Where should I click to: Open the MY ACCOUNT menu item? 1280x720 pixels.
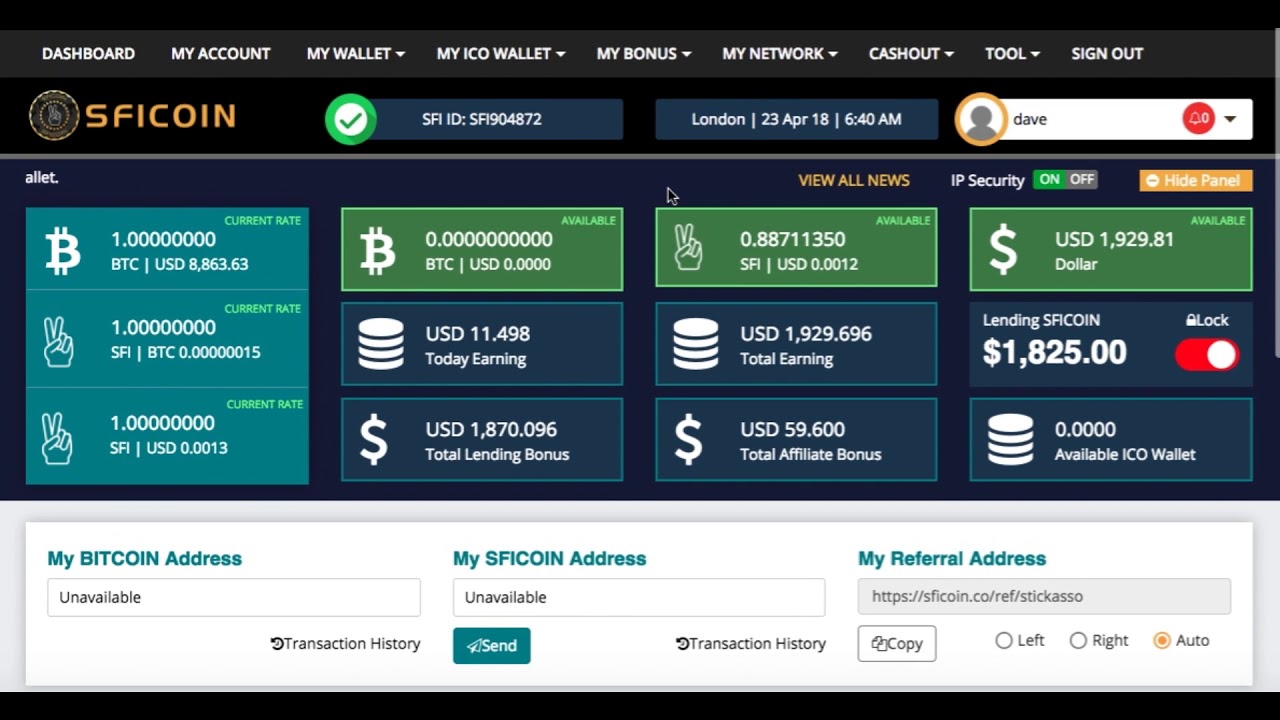[220, 54]
